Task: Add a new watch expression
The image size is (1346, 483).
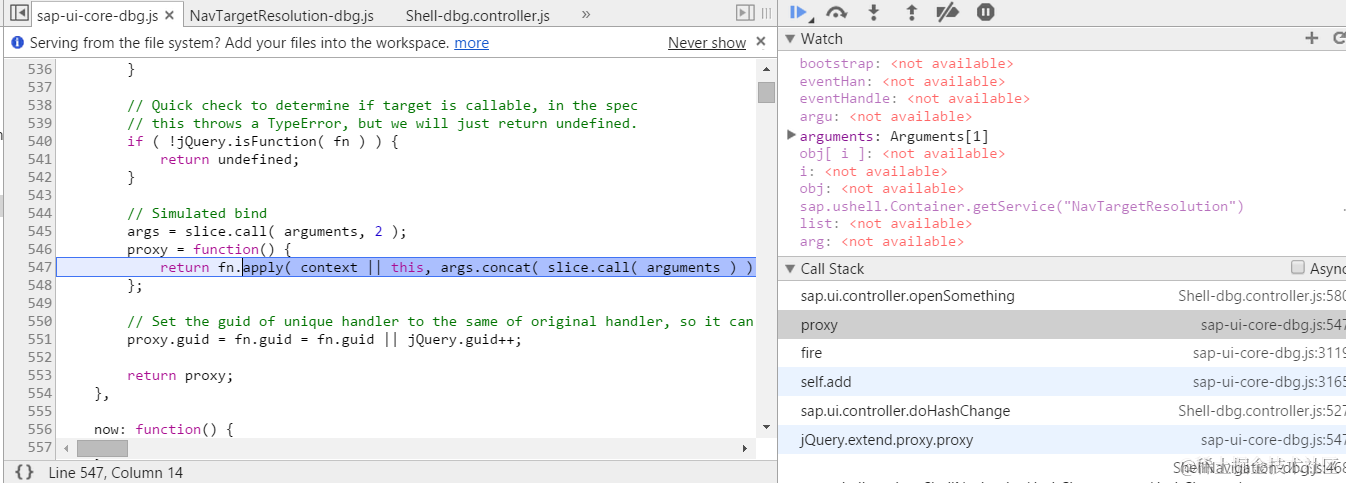Action: [1312, 38]
